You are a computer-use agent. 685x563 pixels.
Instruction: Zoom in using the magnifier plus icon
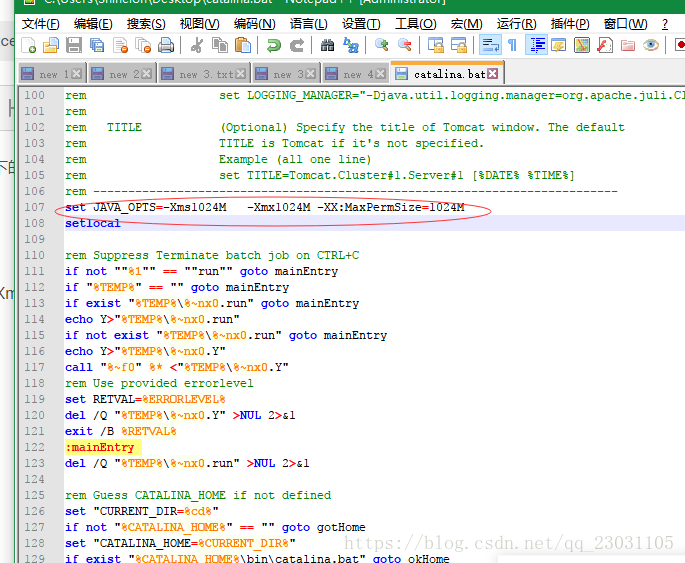[x=382, y=45]
